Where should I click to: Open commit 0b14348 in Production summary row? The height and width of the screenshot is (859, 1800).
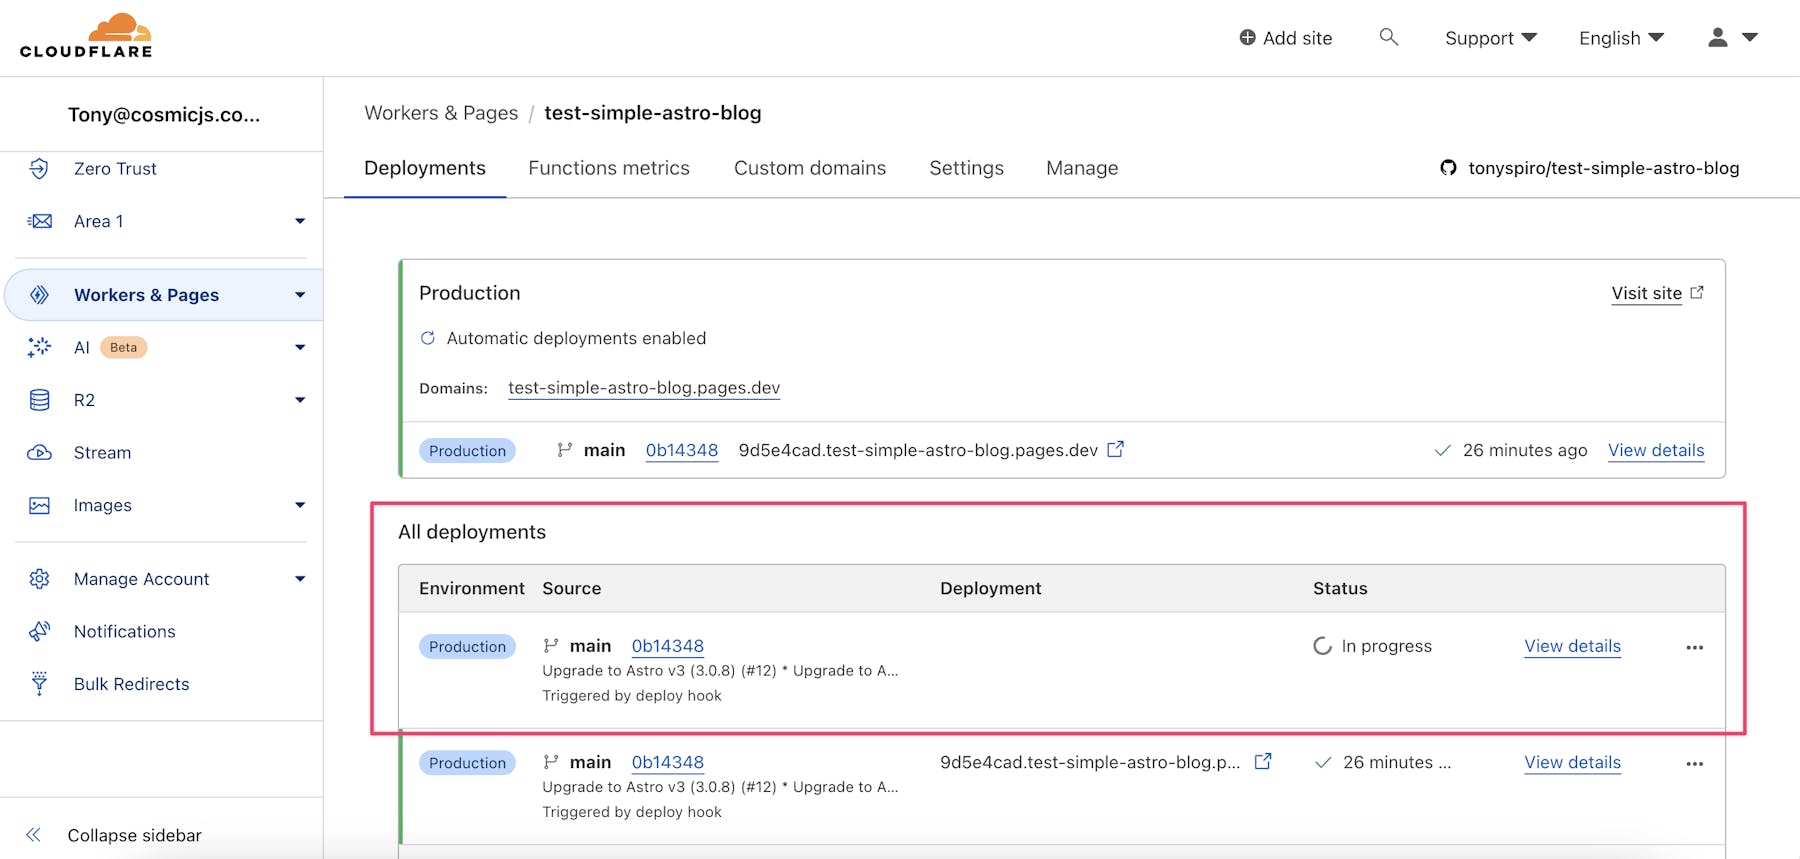click(682, 450)
